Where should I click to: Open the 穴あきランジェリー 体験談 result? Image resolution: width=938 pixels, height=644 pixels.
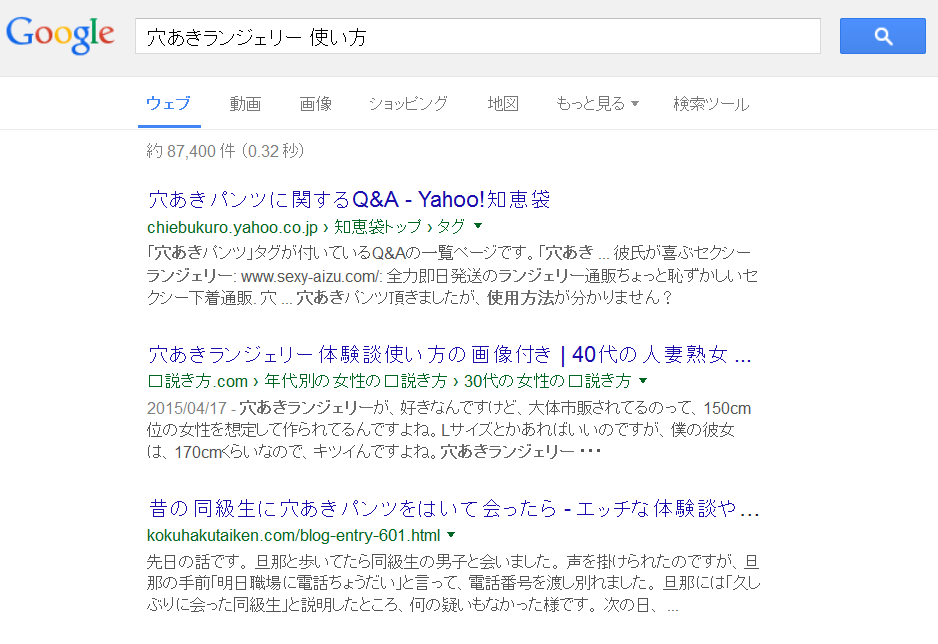pyautogui.click(x=400, y=354)
